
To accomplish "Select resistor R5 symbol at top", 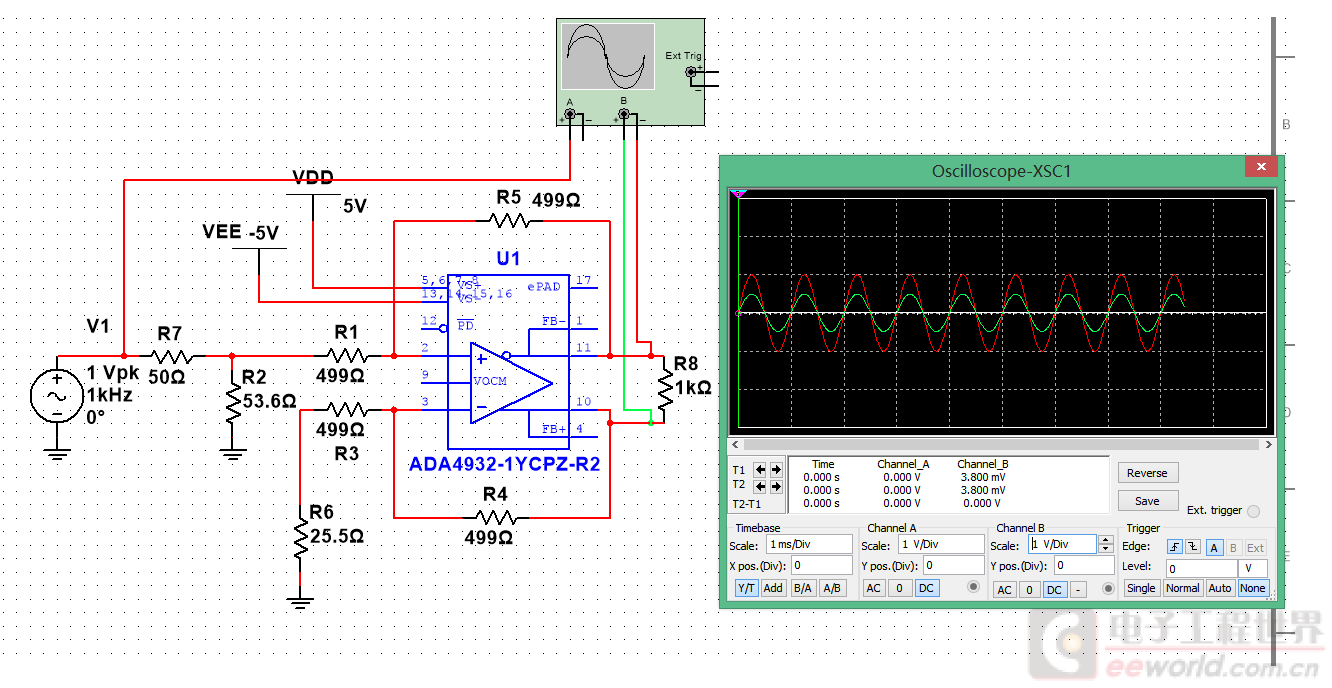I will 510,220.
